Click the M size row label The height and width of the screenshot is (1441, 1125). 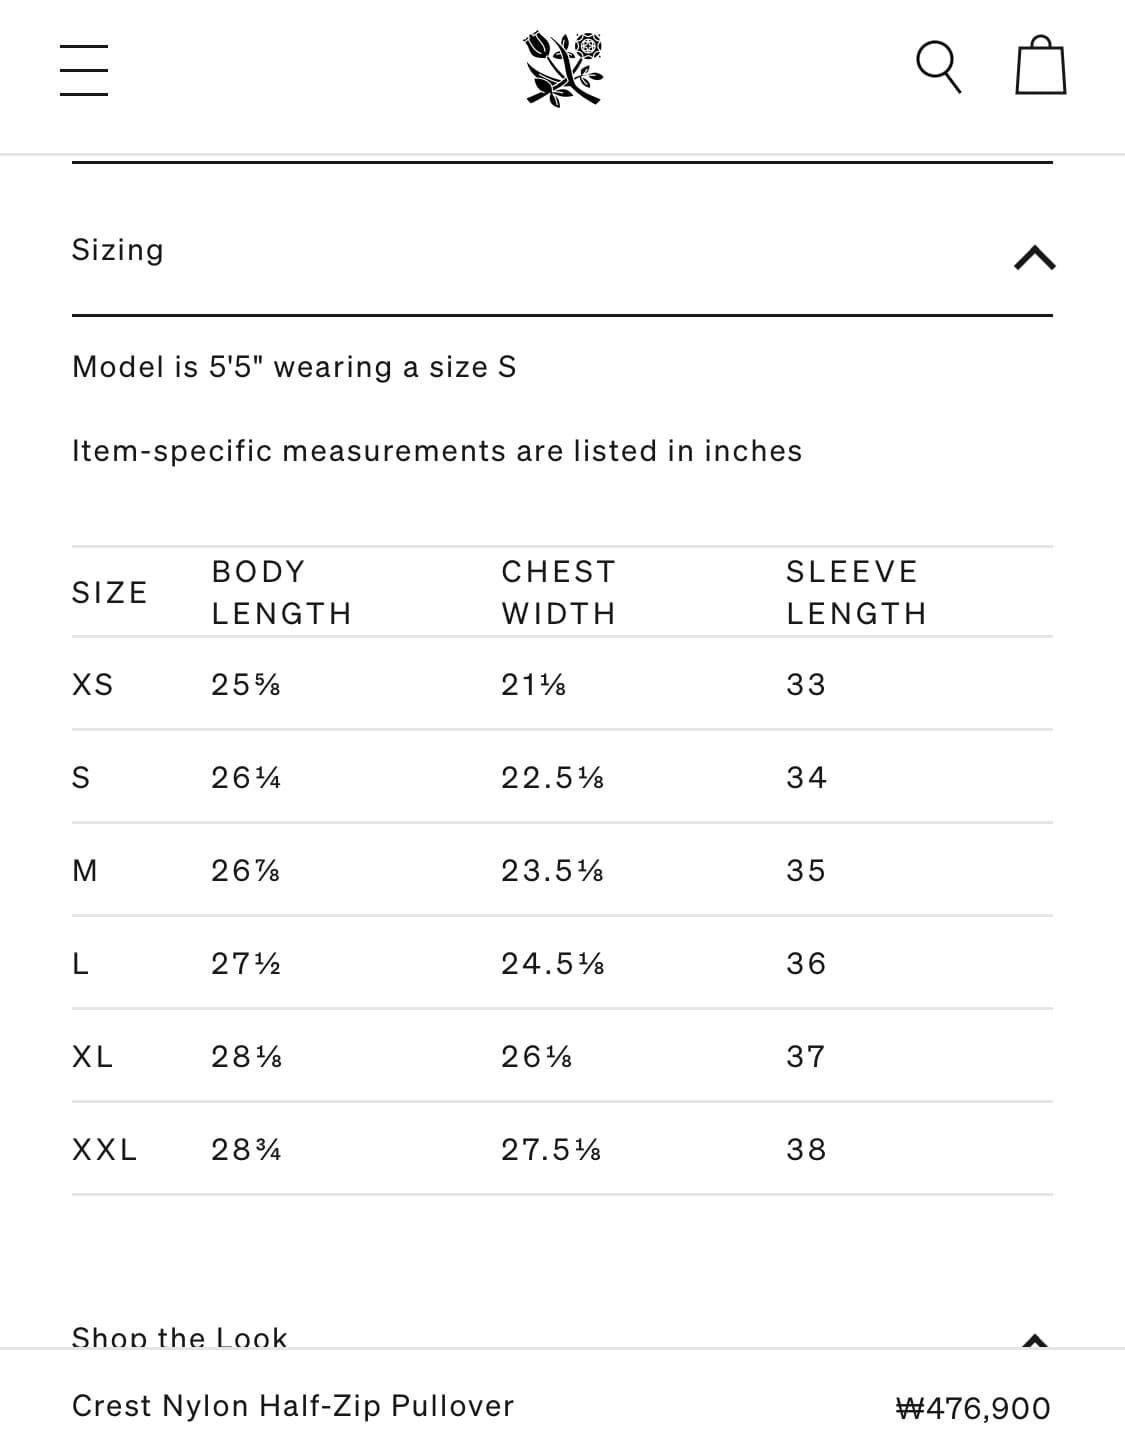click(85, 871)
